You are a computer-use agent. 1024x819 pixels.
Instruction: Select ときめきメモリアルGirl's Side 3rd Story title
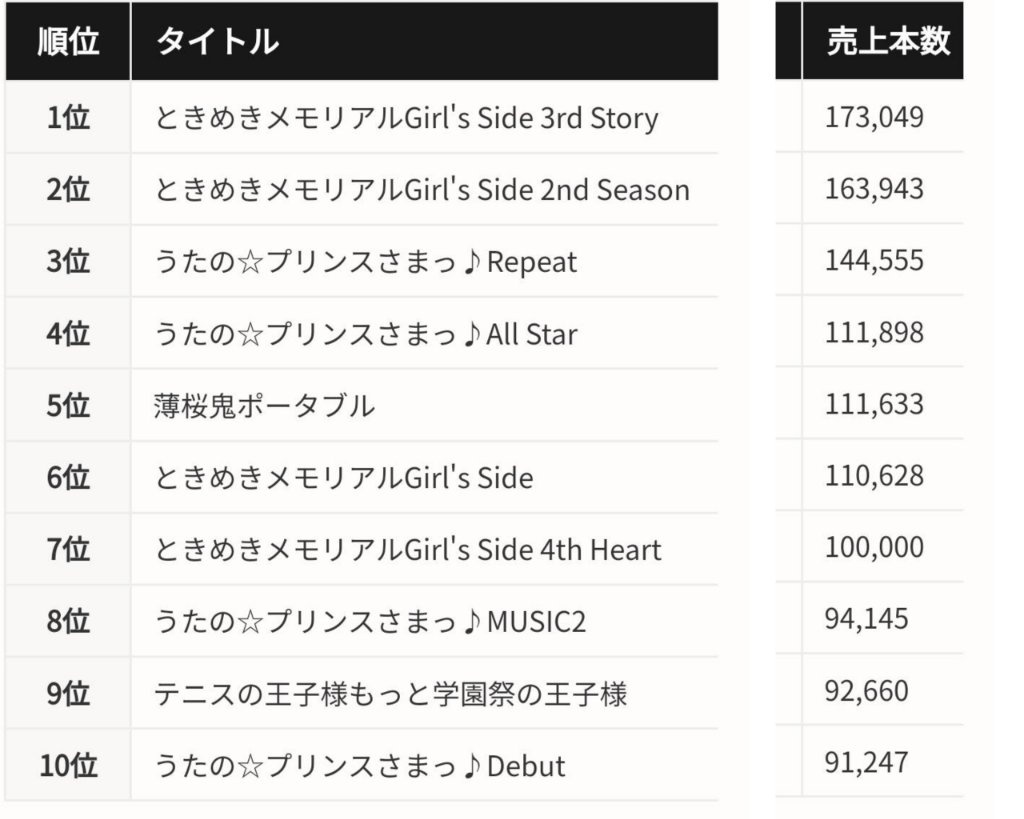pos(406,118)
